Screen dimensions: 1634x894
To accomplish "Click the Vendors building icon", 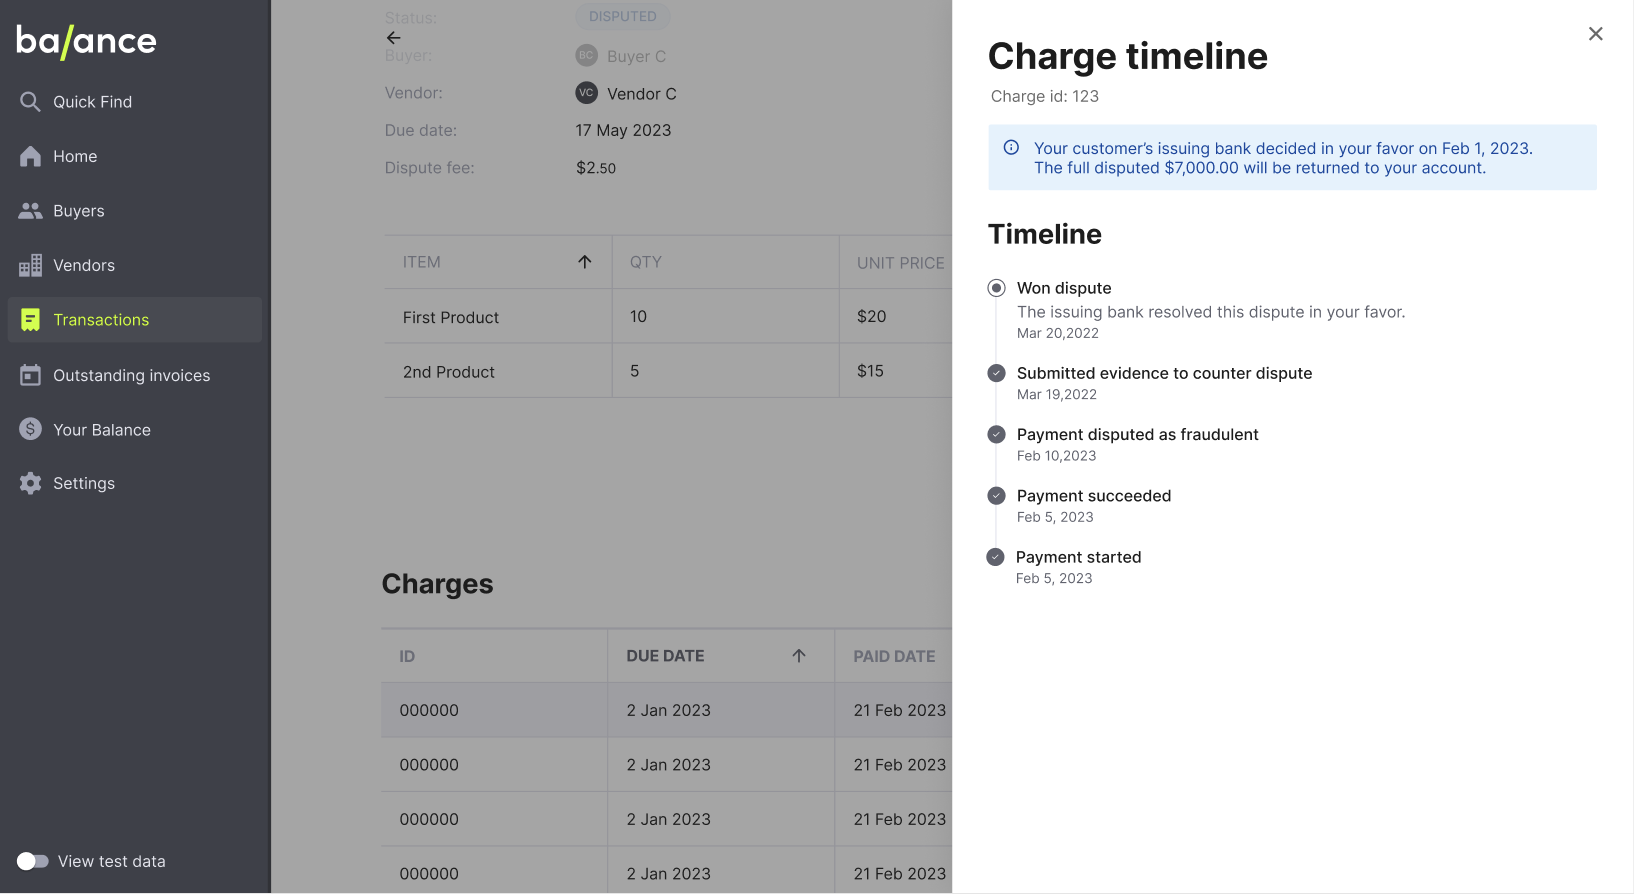I will click(x=30, y=265).
